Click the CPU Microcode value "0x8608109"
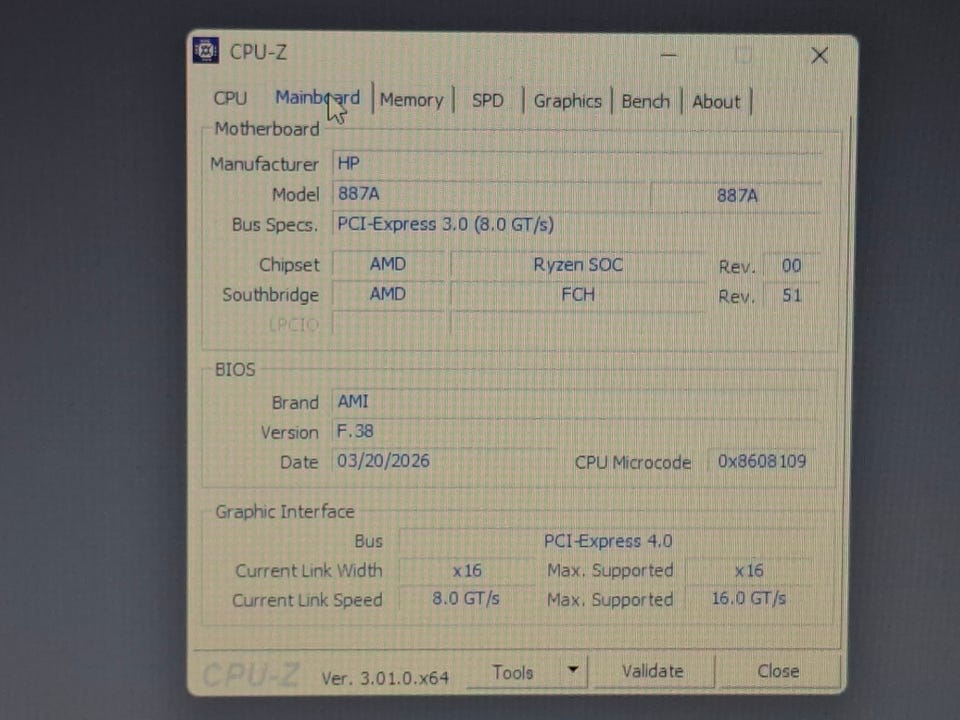 tap(762, 461)
